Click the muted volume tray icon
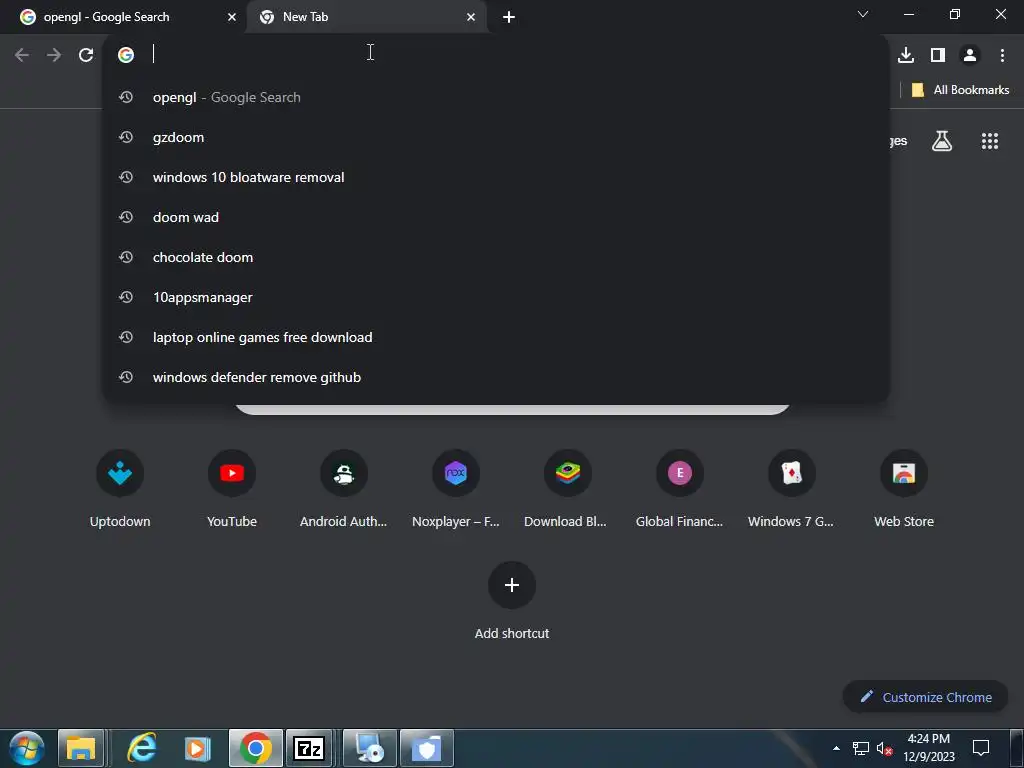The image size is (1024, 768). click(x=884, y=748)
